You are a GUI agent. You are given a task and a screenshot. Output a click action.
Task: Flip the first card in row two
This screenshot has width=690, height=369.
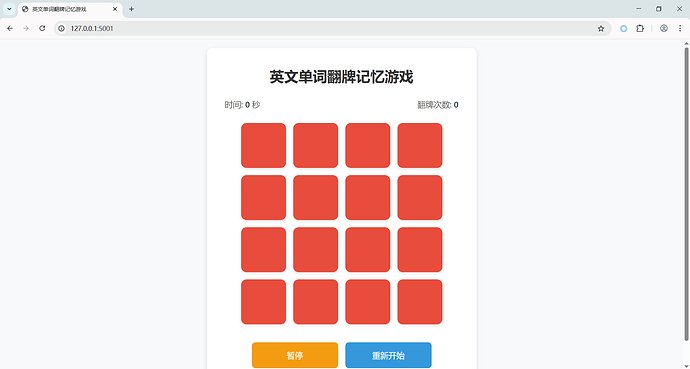263,197
